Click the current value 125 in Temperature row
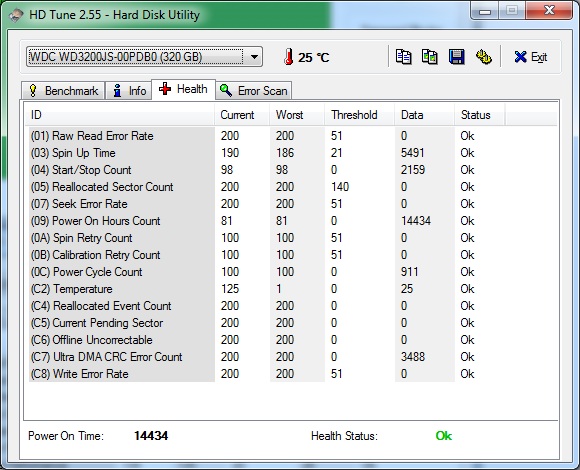The height and width of the screenshot is (470, 580). pos(230,289)
